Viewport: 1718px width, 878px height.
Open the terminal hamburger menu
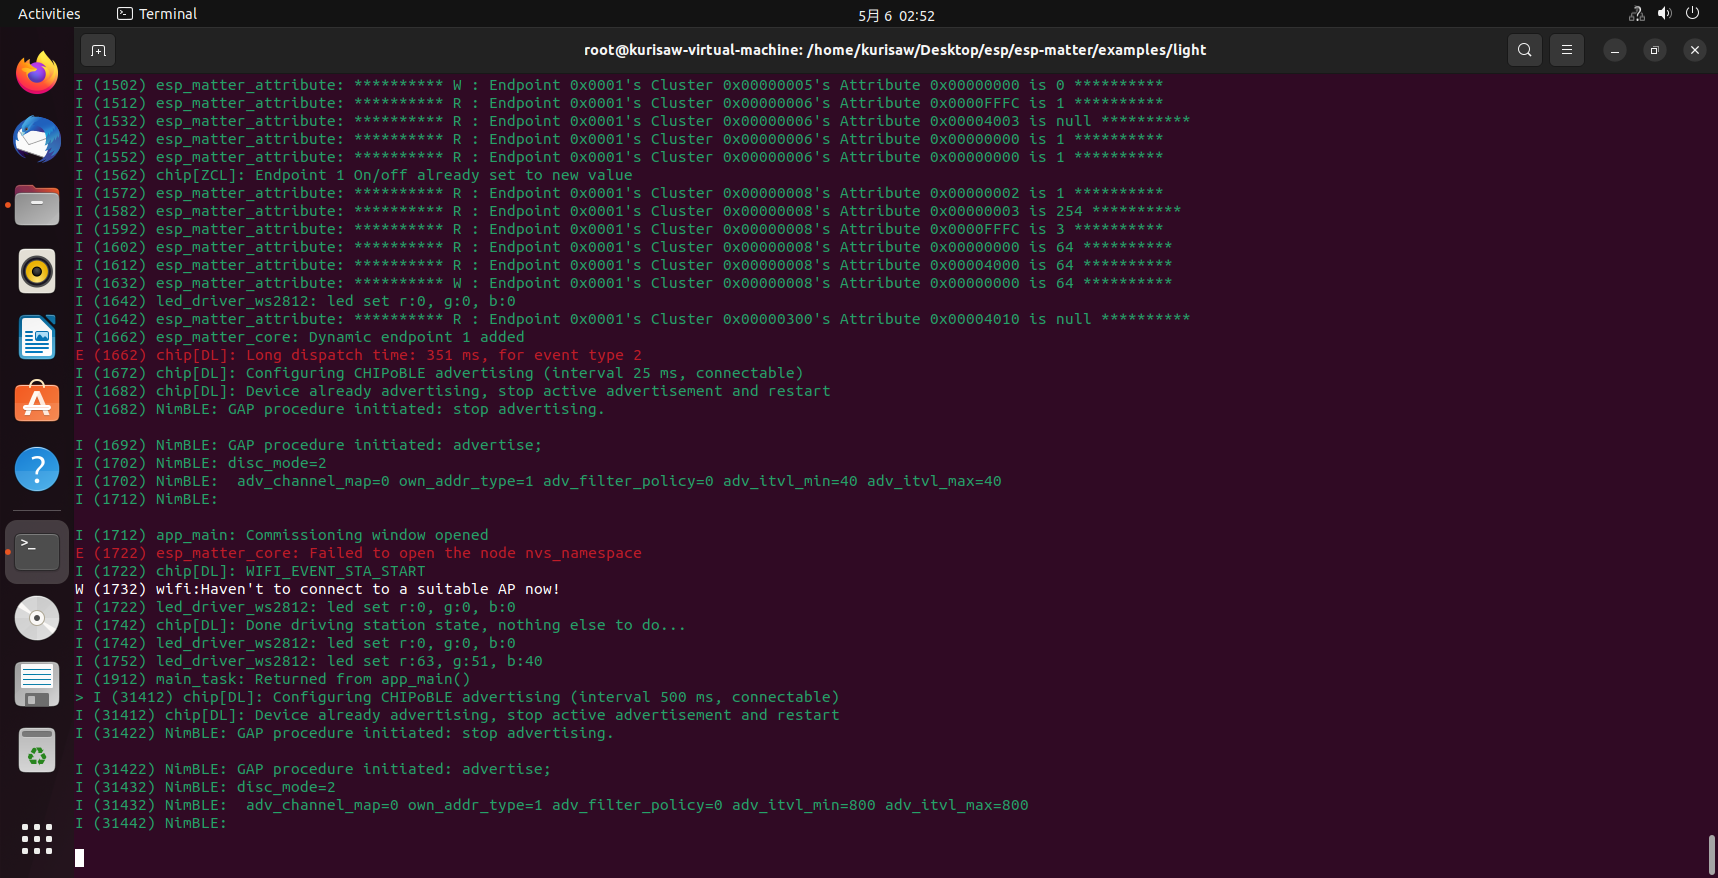click(1567, 50)
